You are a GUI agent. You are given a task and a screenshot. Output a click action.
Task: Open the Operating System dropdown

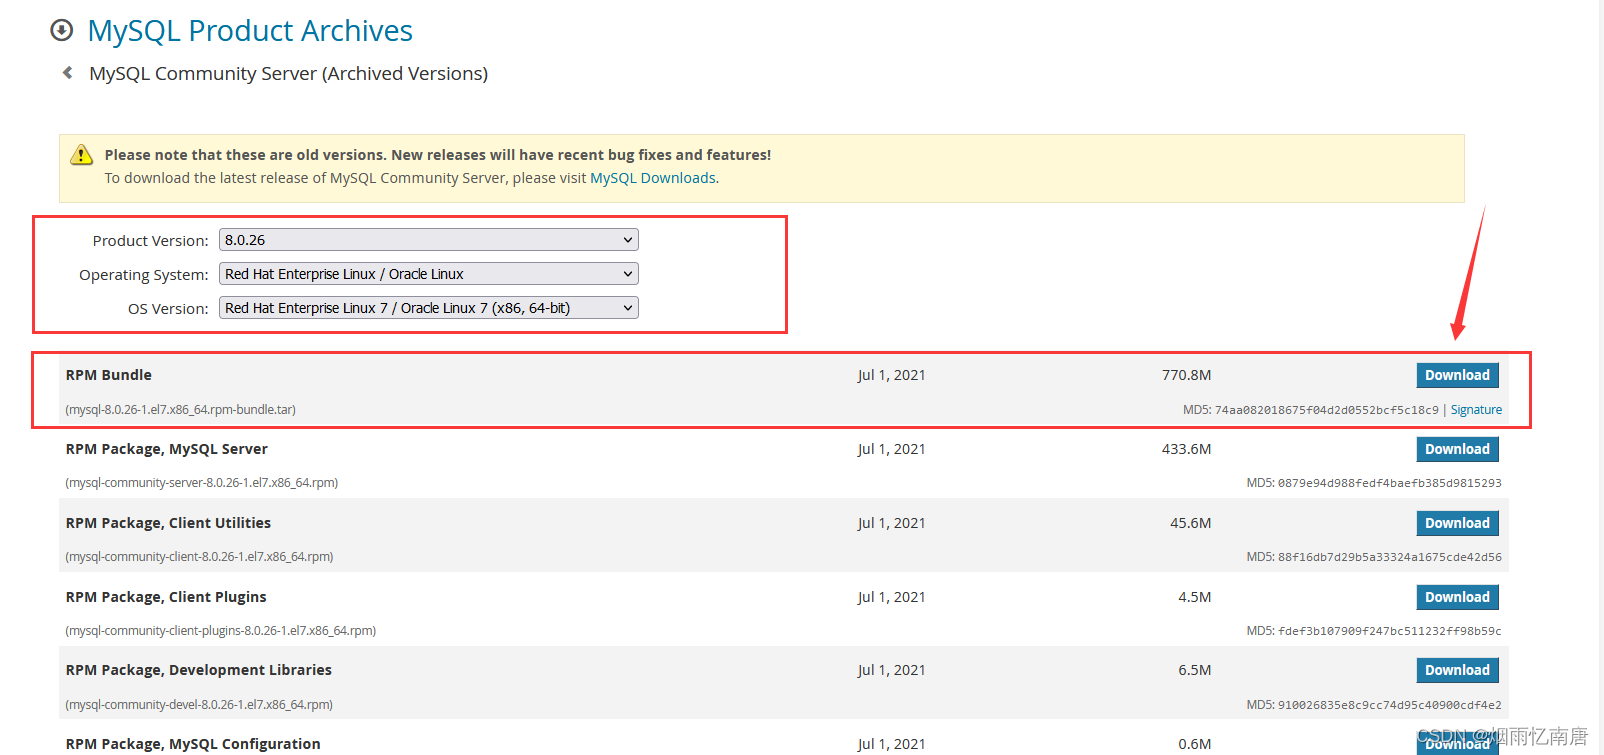point(428,274)
